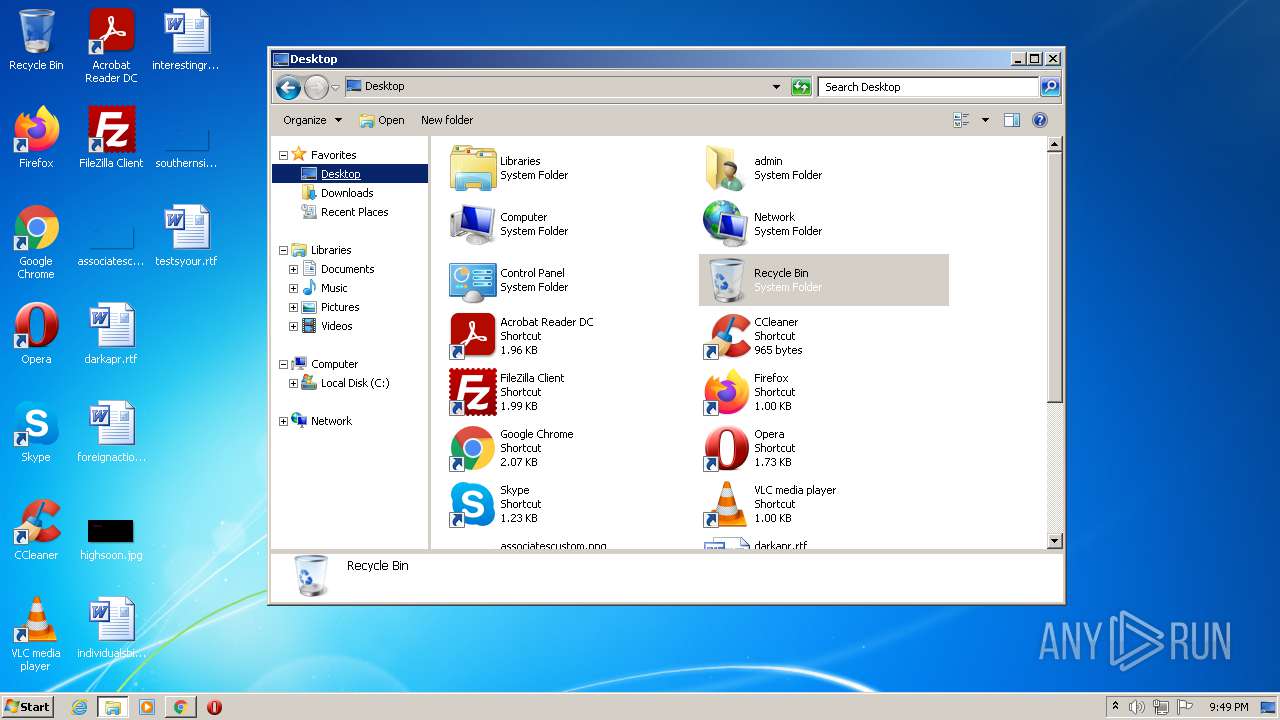Click the Refresh button beside address bar
The image size is (1280, 720).
click(x=801, y=87)
